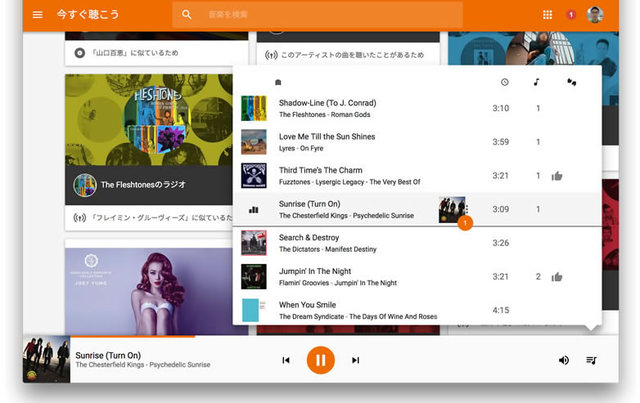Focus the music search field

318,15
